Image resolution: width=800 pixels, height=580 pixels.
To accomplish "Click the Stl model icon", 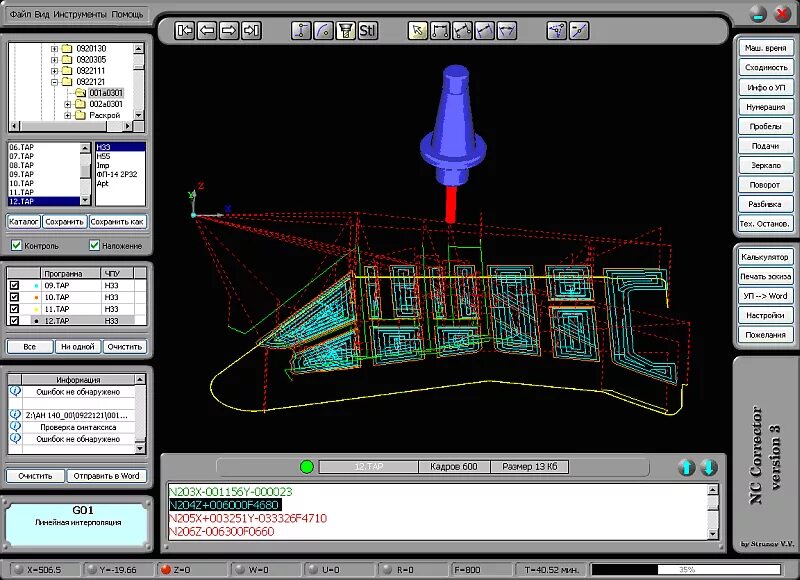I will point(368,31).
